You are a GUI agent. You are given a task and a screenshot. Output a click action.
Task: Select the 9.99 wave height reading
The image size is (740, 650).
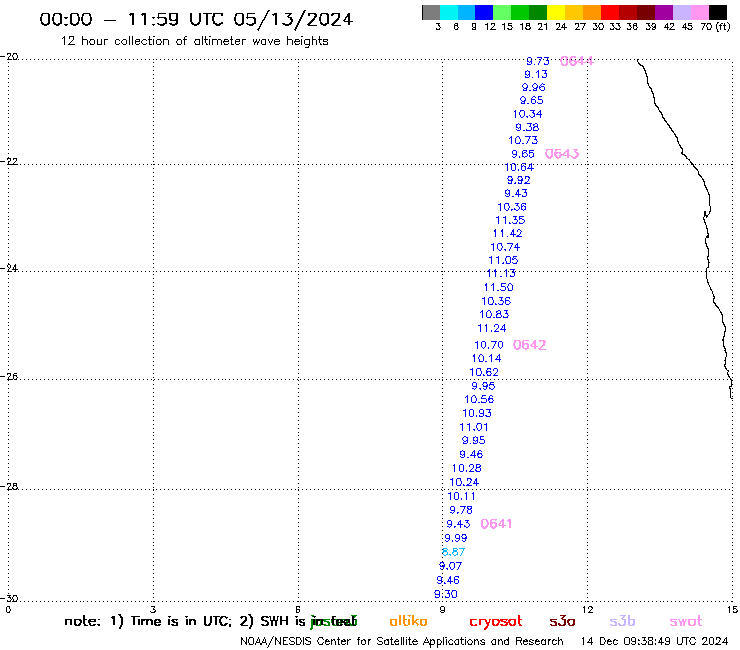tap(455, 538)
